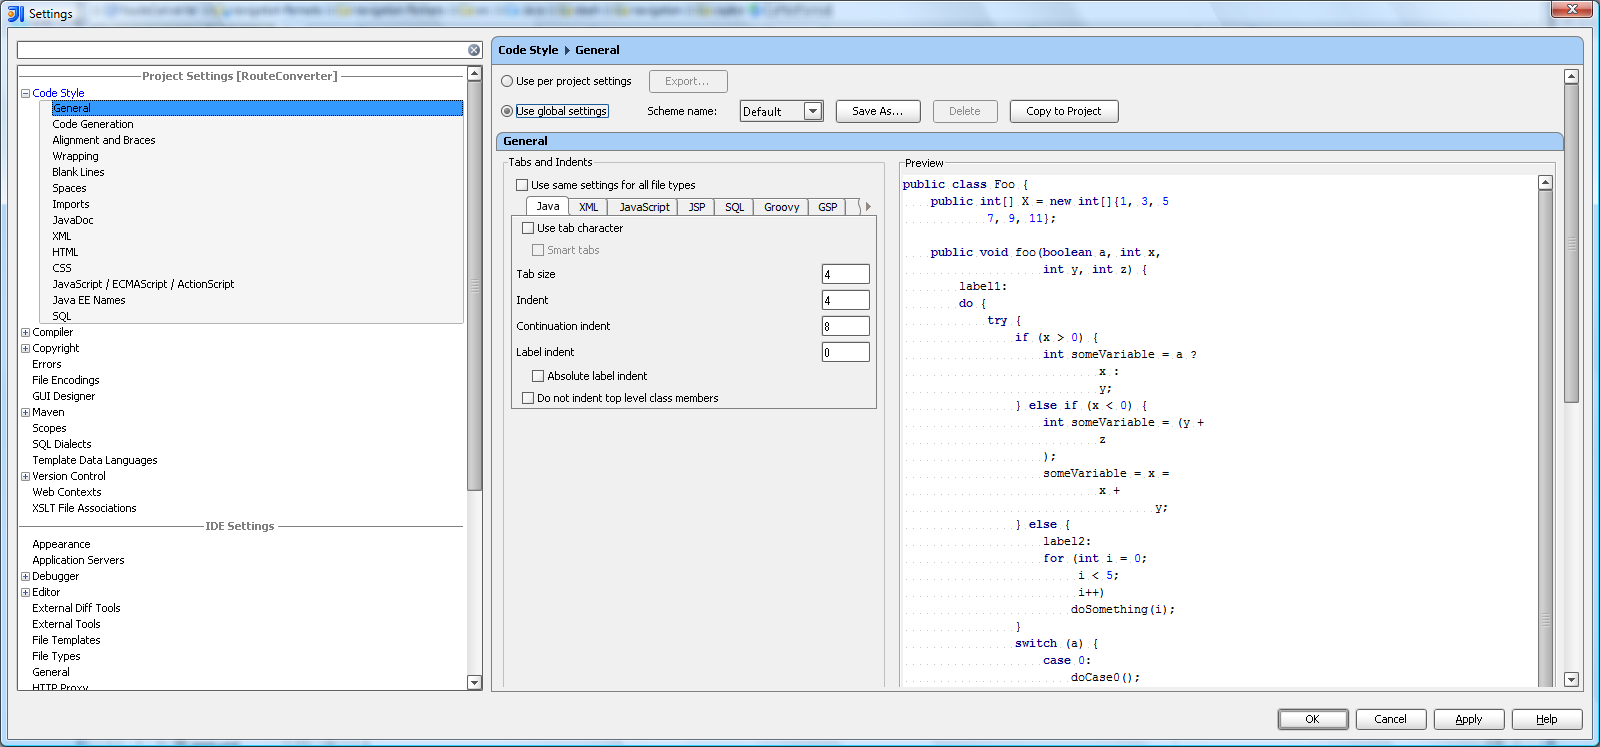This screenshot has height=747, width=1600.
Task: Clear the settings search field icon
Action: tap(474, 50)
